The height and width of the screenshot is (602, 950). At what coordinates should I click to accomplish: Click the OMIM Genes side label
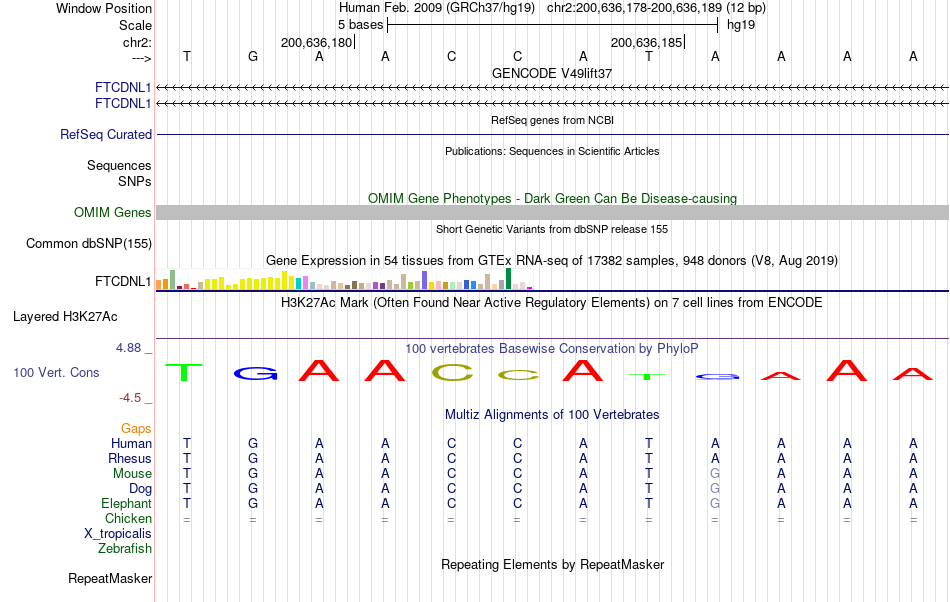(x=113, y=213)
